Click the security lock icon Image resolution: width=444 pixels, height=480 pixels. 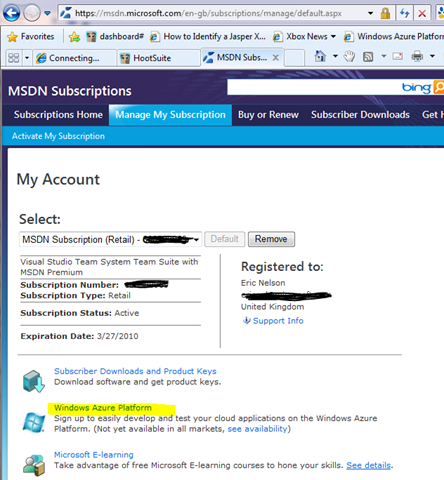click(385, 13)
